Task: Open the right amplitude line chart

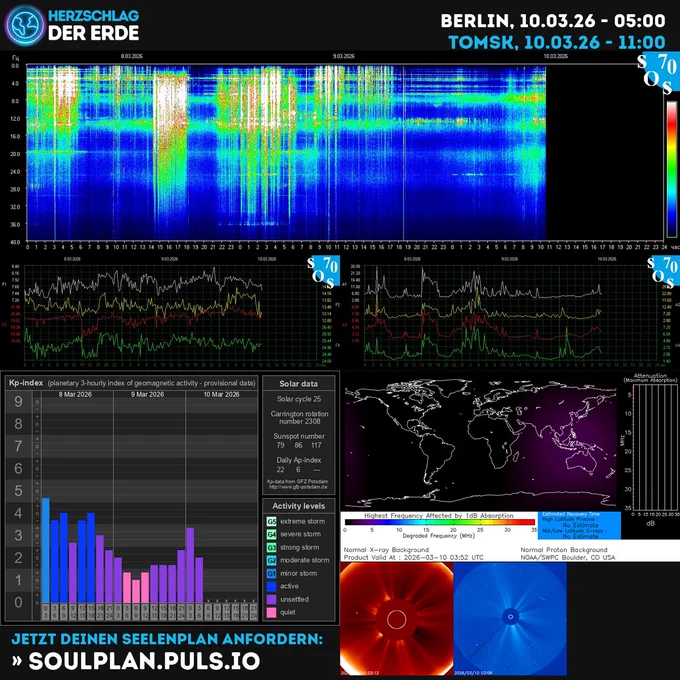Action: pos(512,312)
